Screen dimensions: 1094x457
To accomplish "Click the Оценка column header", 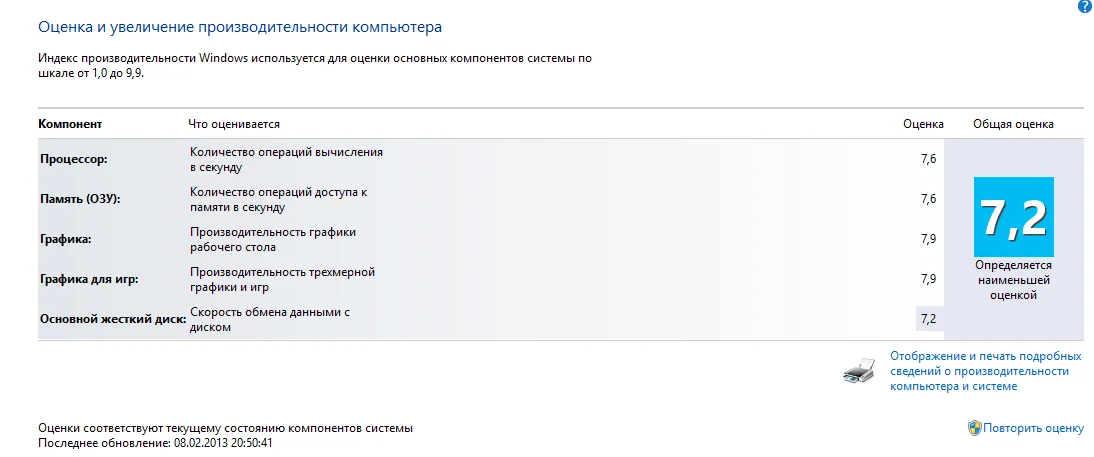I will tap(923, 124).
